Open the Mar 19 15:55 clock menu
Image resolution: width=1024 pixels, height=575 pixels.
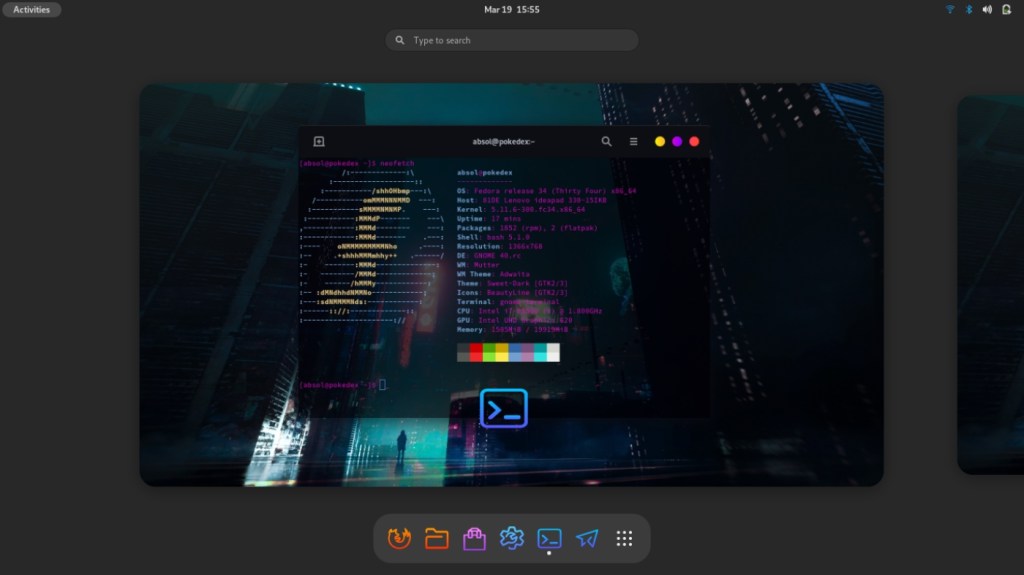(x=511, y=10)
